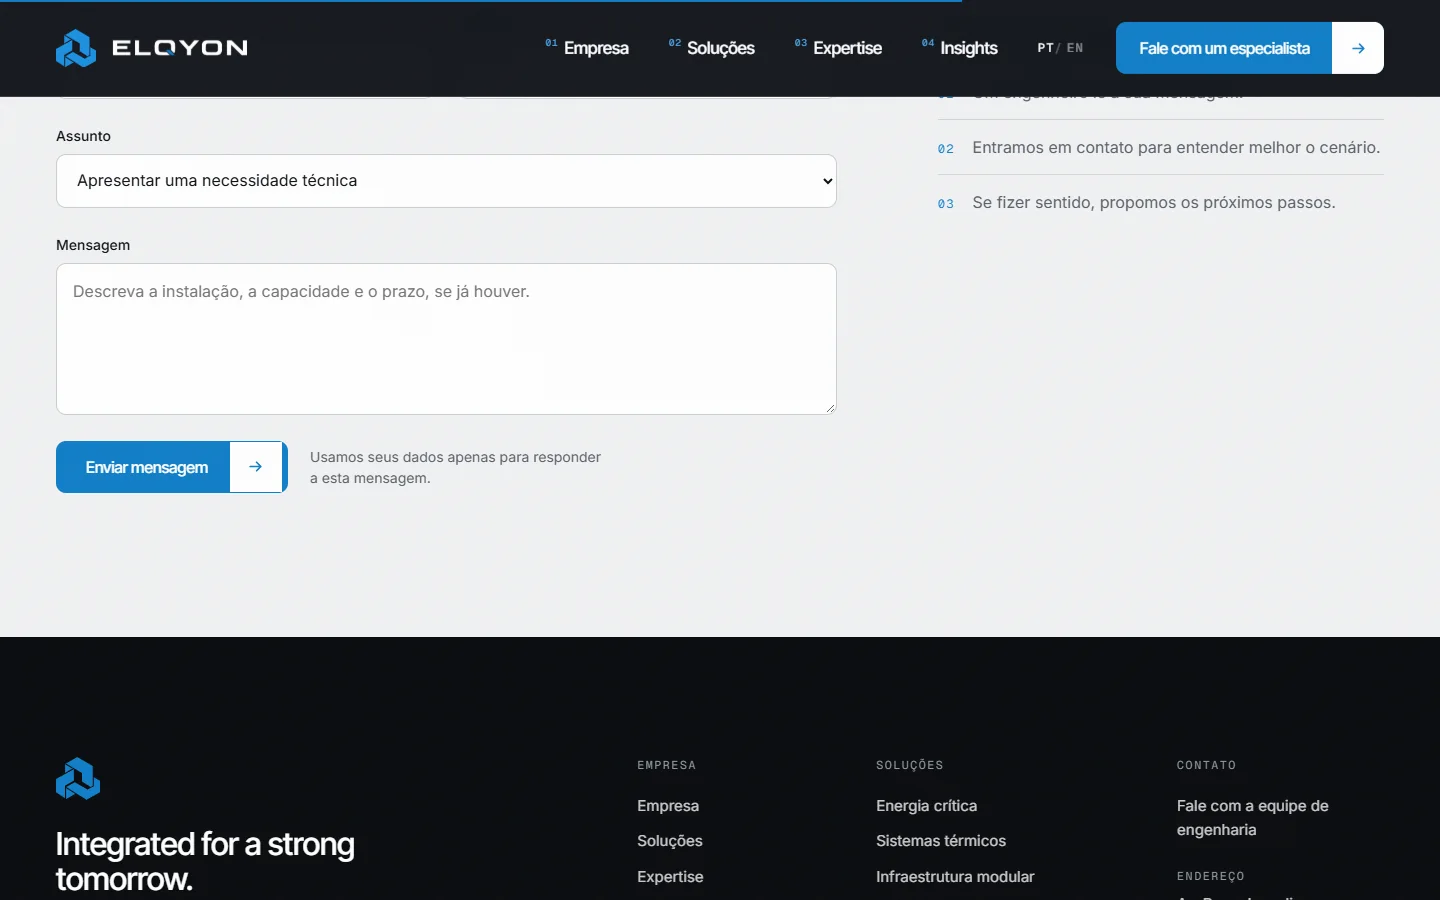This screenshot has height=900, width=1440.
Task: Click the Eloyon logo in the header
Action: point(152,48)
